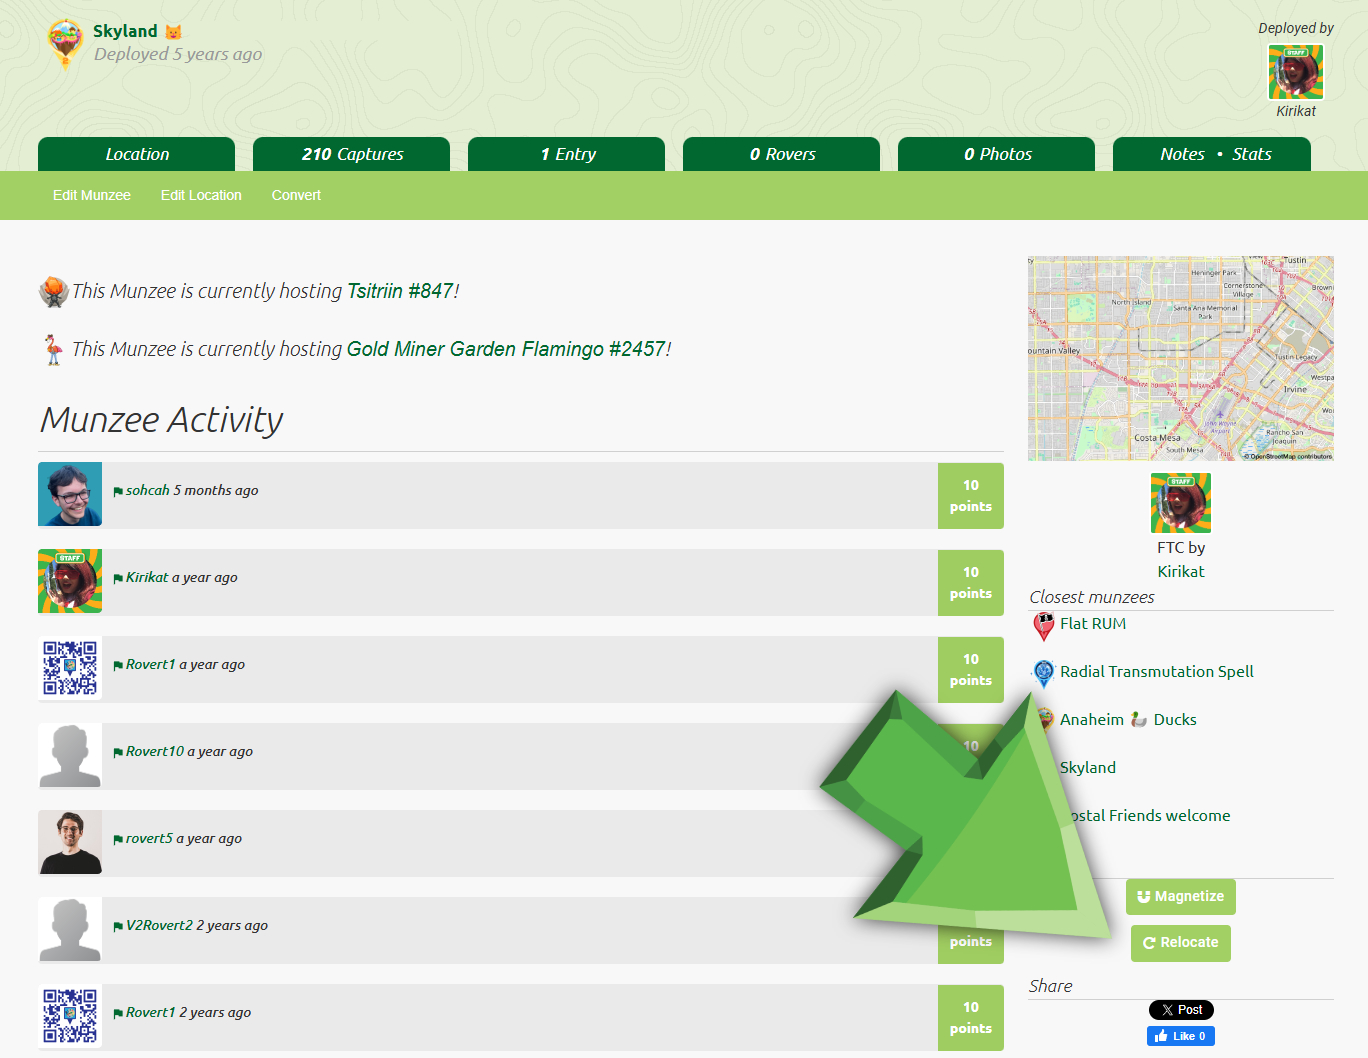
Task: Click the Garden Flamingo icon
Action: click(53, 350)
